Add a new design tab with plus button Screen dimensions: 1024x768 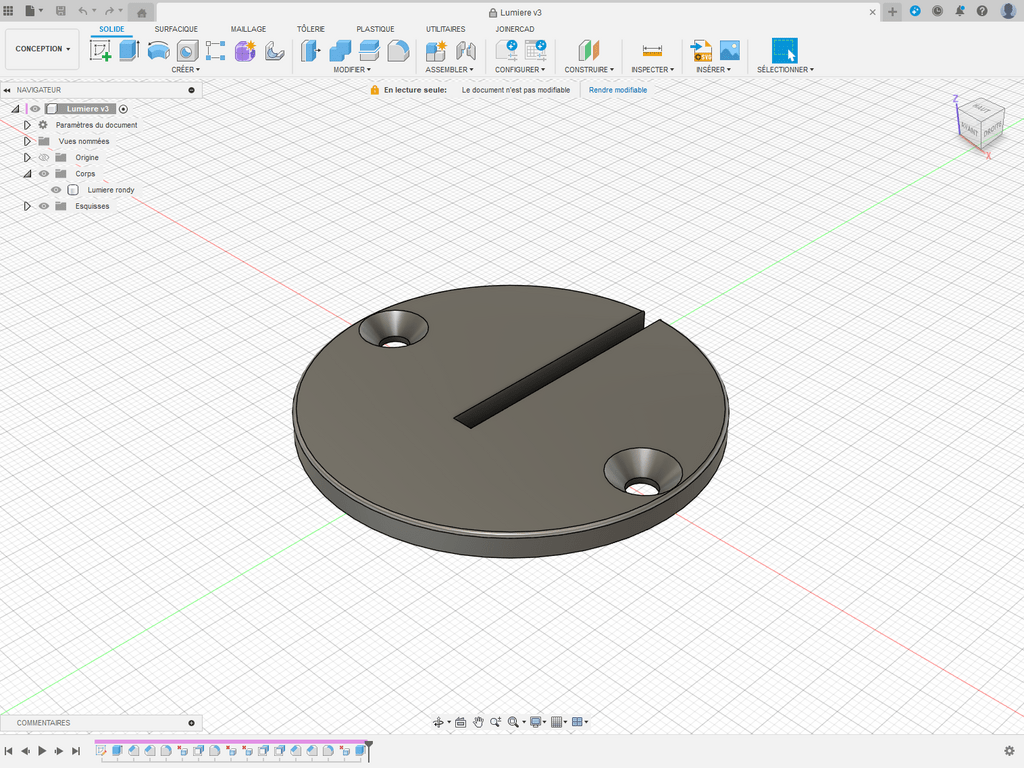pyautogui.click(x=892, y=12)
